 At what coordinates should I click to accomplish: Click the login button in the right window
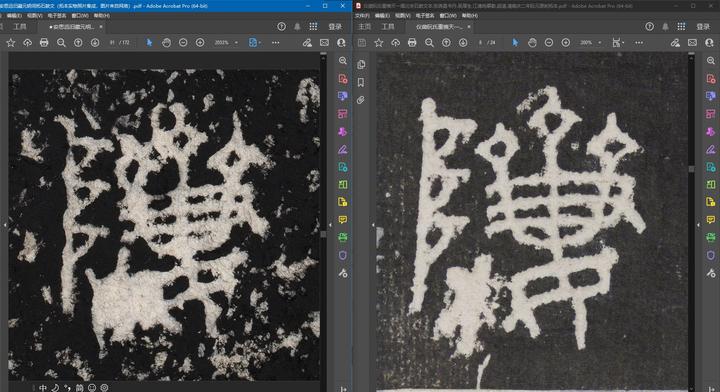(703, 27)
